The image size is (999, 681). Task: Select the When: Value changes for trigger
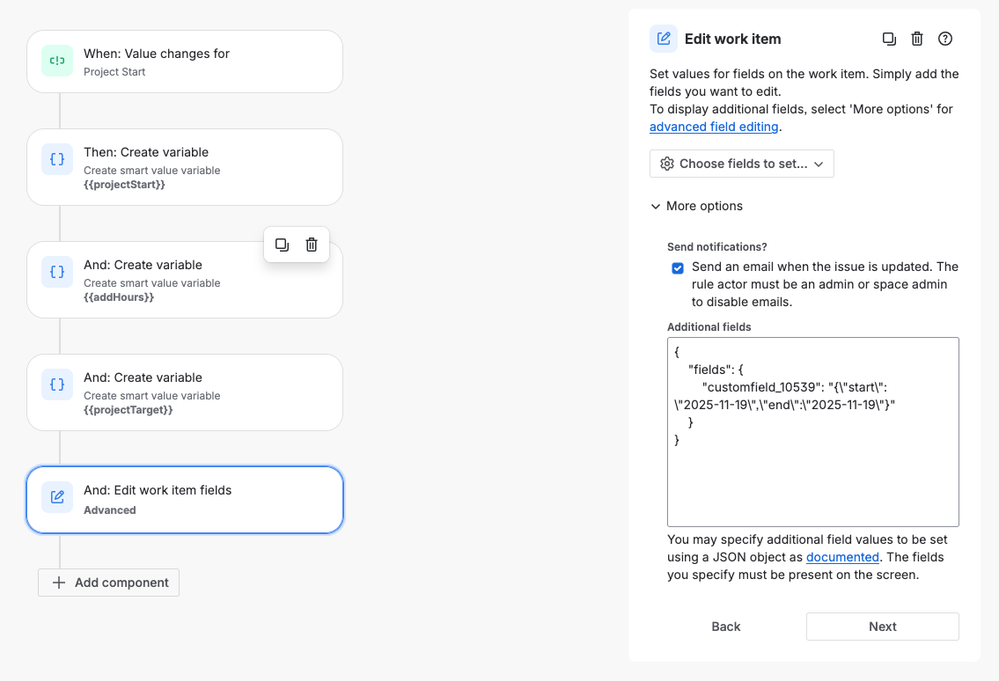pos(184,61)
